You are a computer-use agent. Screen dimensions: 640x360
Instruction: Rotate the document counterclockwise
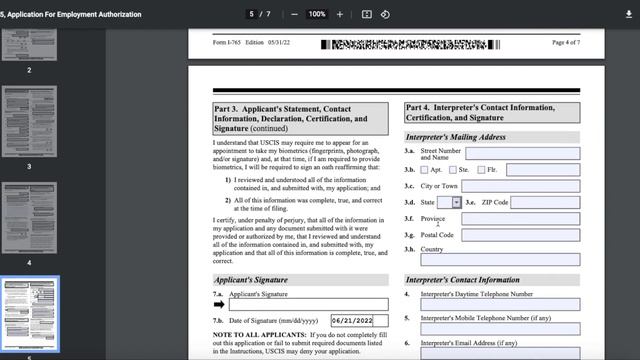click(x=385, y=14)
